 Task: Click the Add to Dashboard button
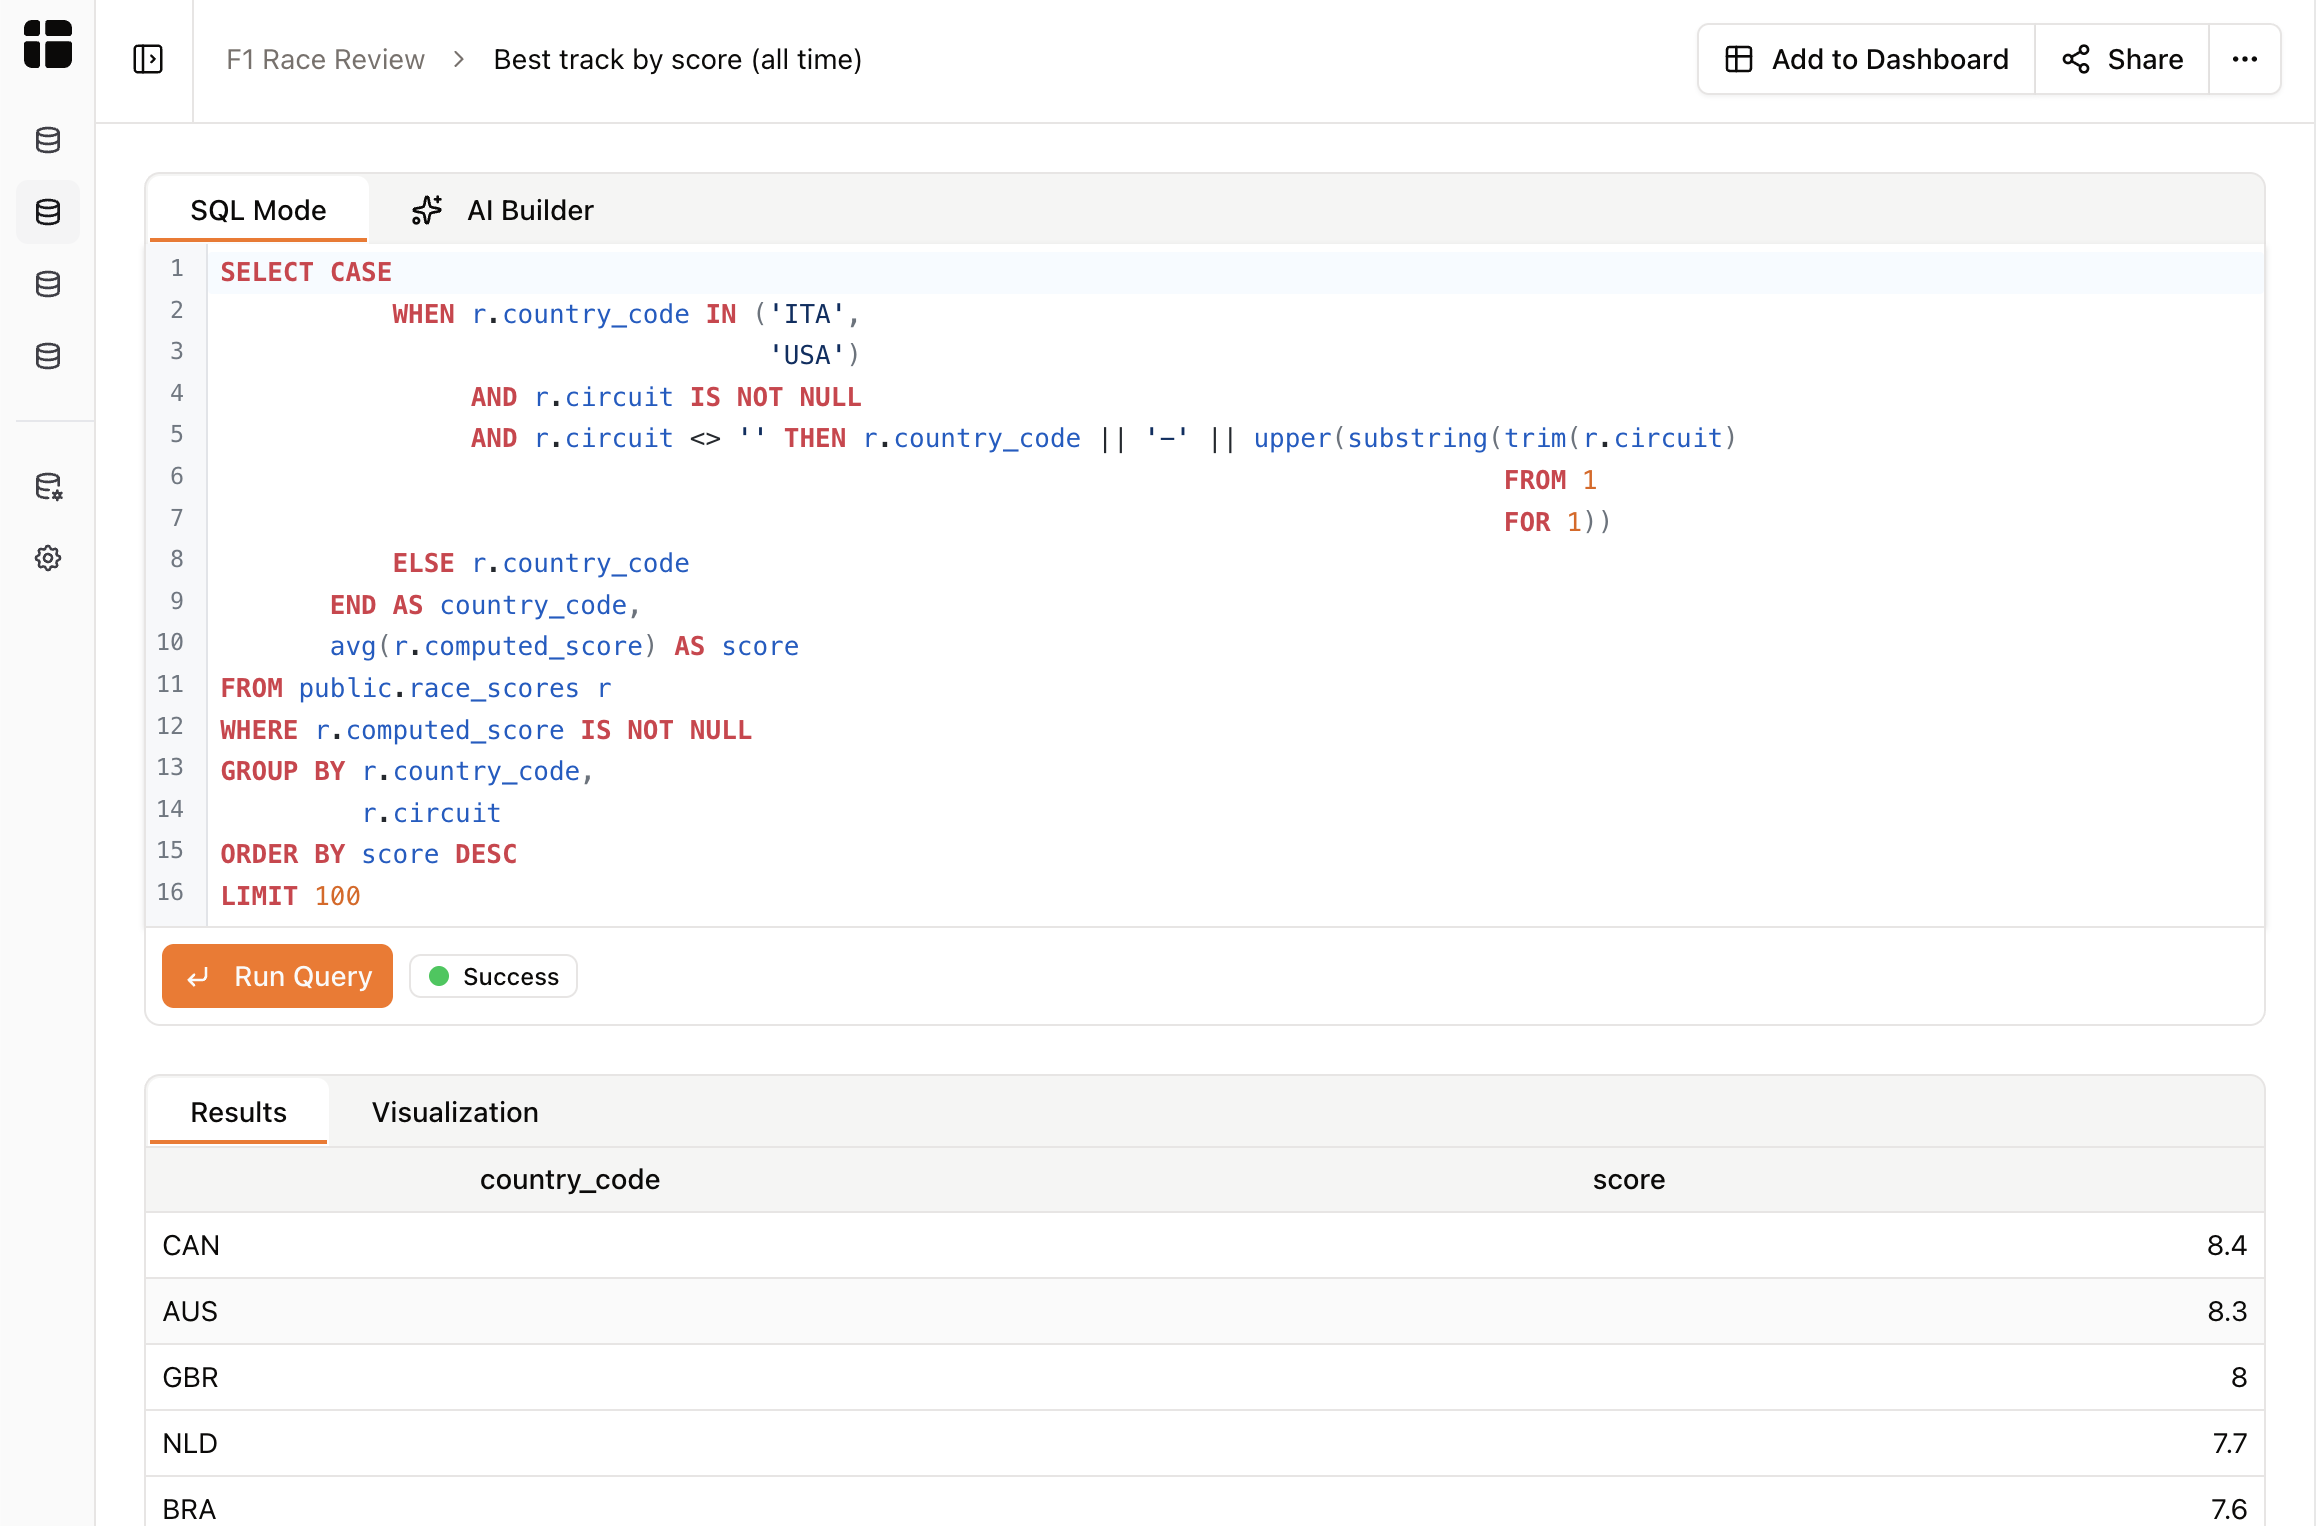[1866, 59]
